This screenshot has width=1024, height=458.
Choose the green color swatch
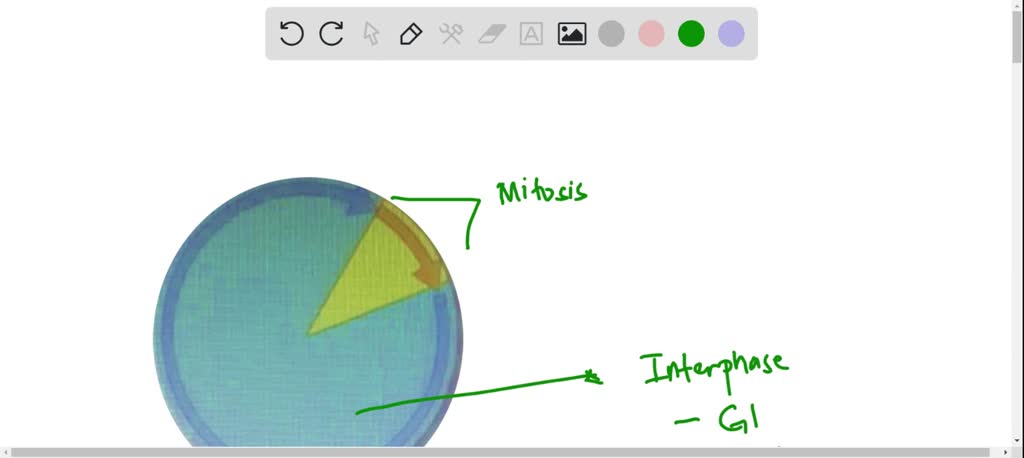(691, 33)
